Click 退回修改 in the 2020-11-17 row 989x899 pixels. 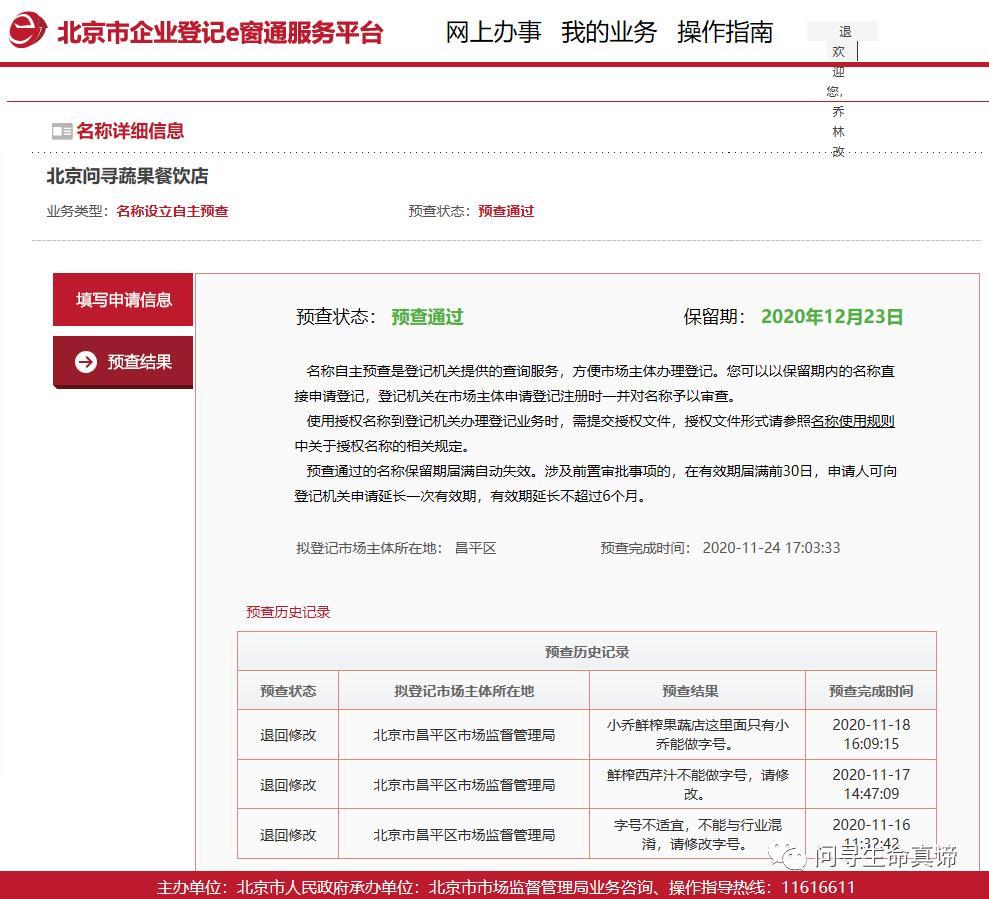pos(288,785)
